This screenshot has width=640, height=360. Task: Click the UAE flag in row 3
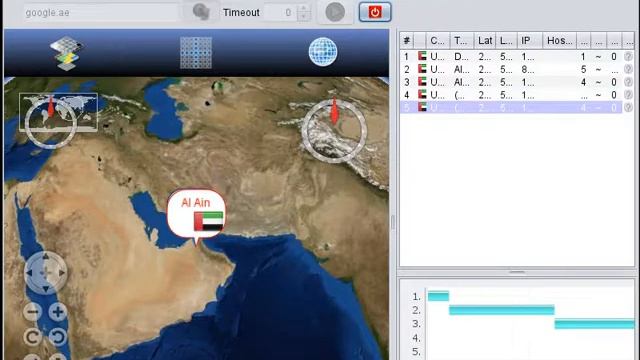click(422, 81)
